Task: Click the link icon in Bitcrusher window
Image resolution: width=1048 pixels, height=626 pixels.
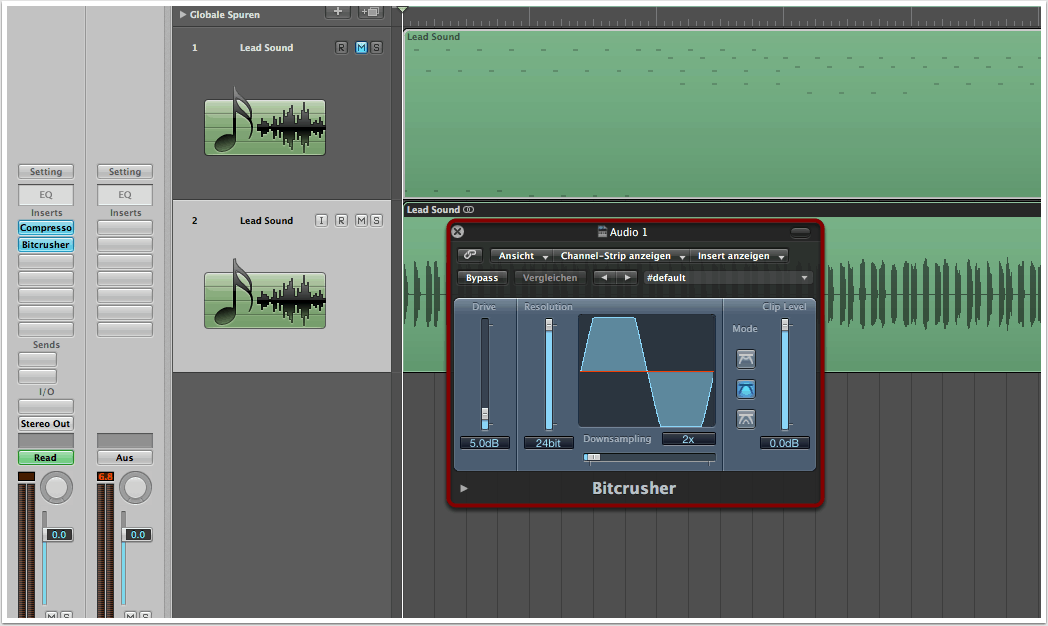Action: 469,256
